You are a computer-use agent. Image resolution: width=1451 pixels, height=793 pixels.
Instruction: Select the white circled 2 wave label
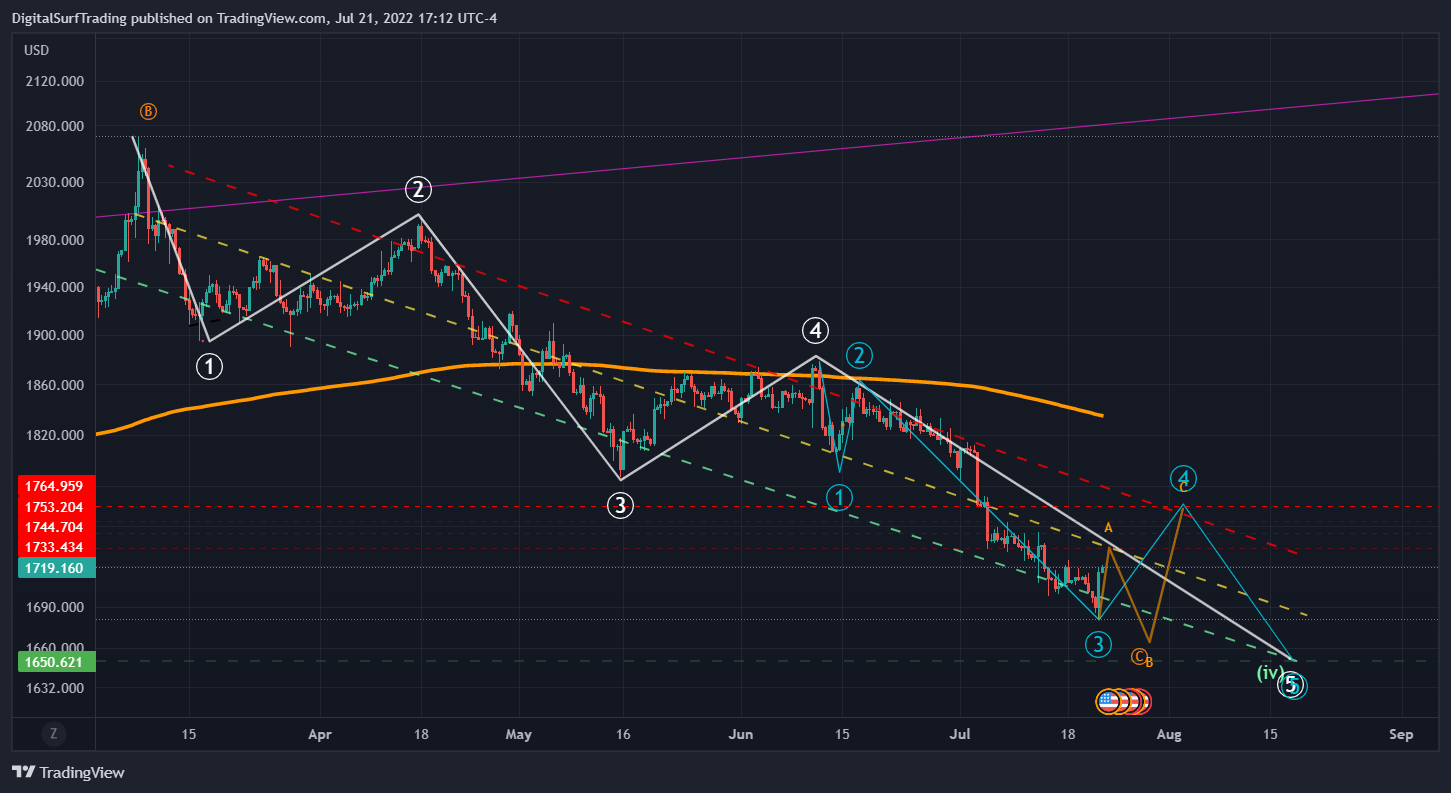tap(418, 189)
